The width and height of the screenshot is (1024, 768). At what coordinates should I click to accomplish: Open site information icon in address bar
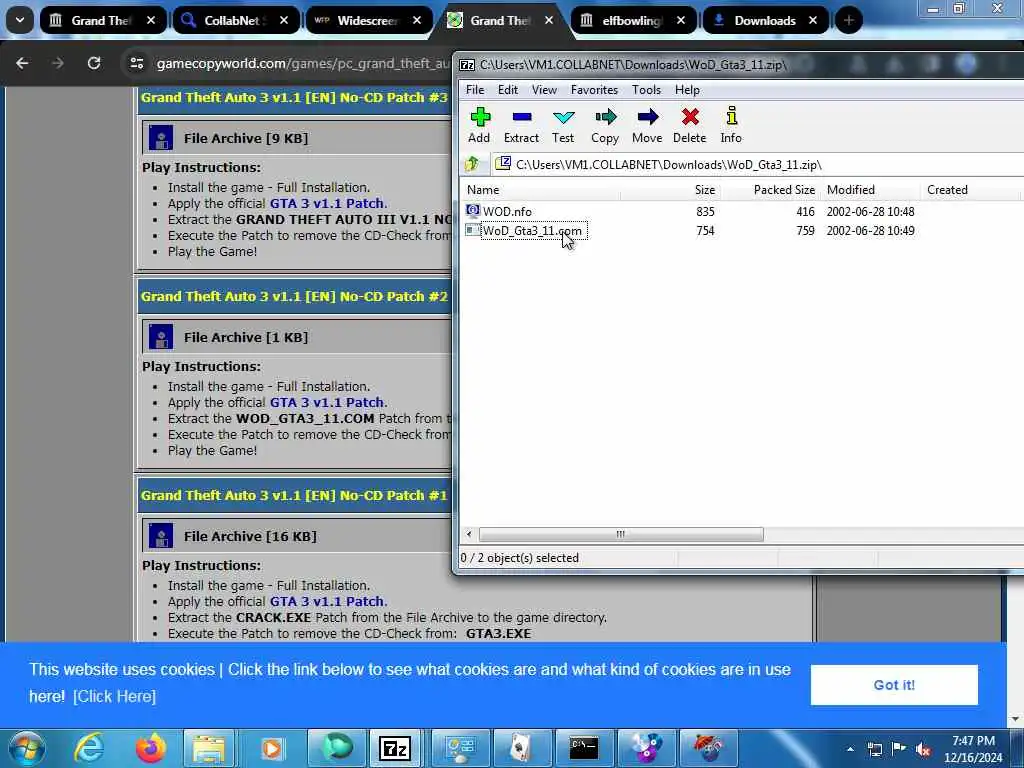136,63
